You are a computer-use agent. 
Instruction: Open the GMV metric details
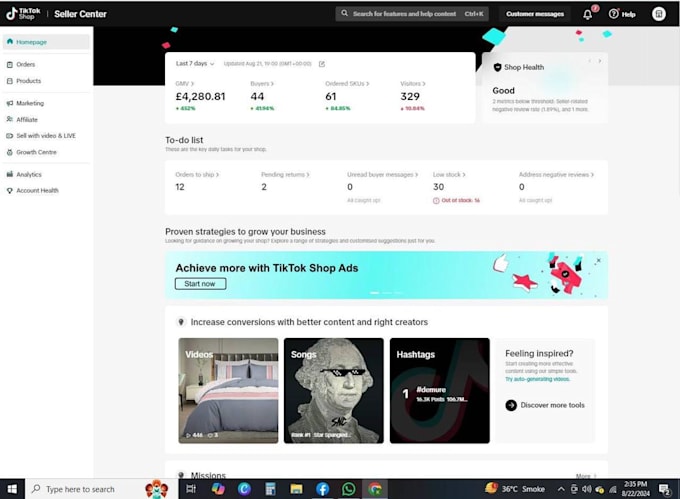point(184,84)
